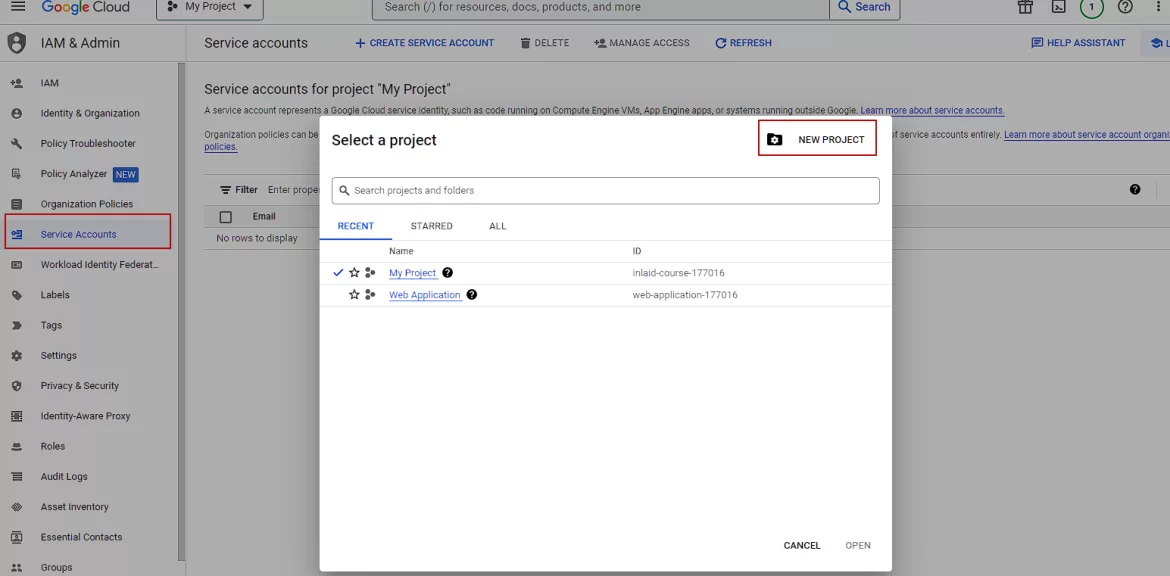Follow Learn more about service accounts link
The image size is (1170, 576).
tap(932, 110)
